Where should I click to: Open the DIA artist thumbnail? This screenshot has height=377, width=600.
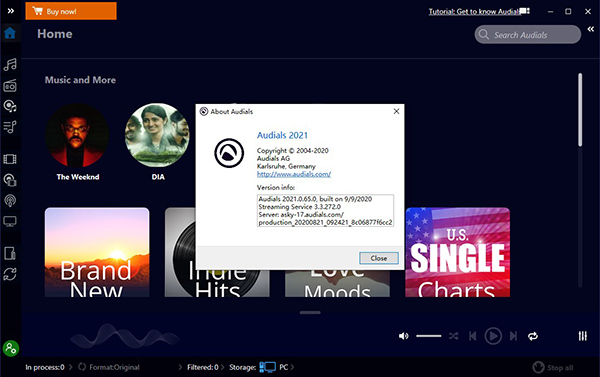(157, 135)
